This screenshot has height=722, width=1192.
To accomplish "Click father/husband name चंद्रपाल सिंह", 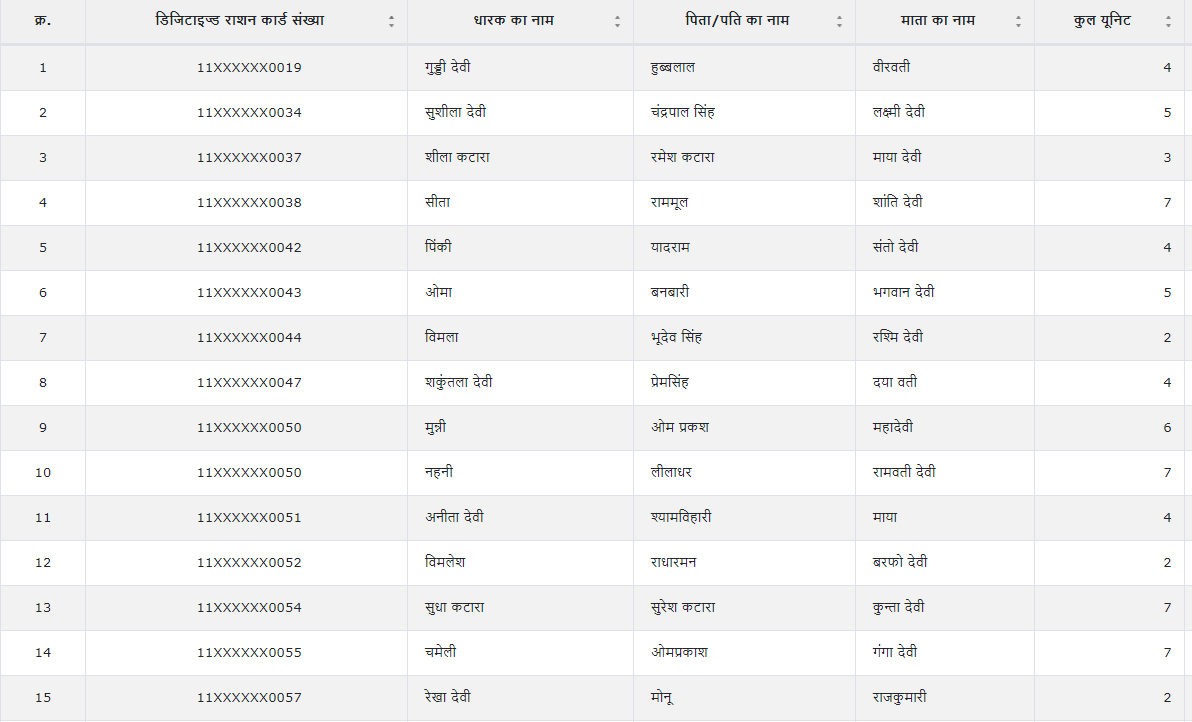I will [682, 113].
